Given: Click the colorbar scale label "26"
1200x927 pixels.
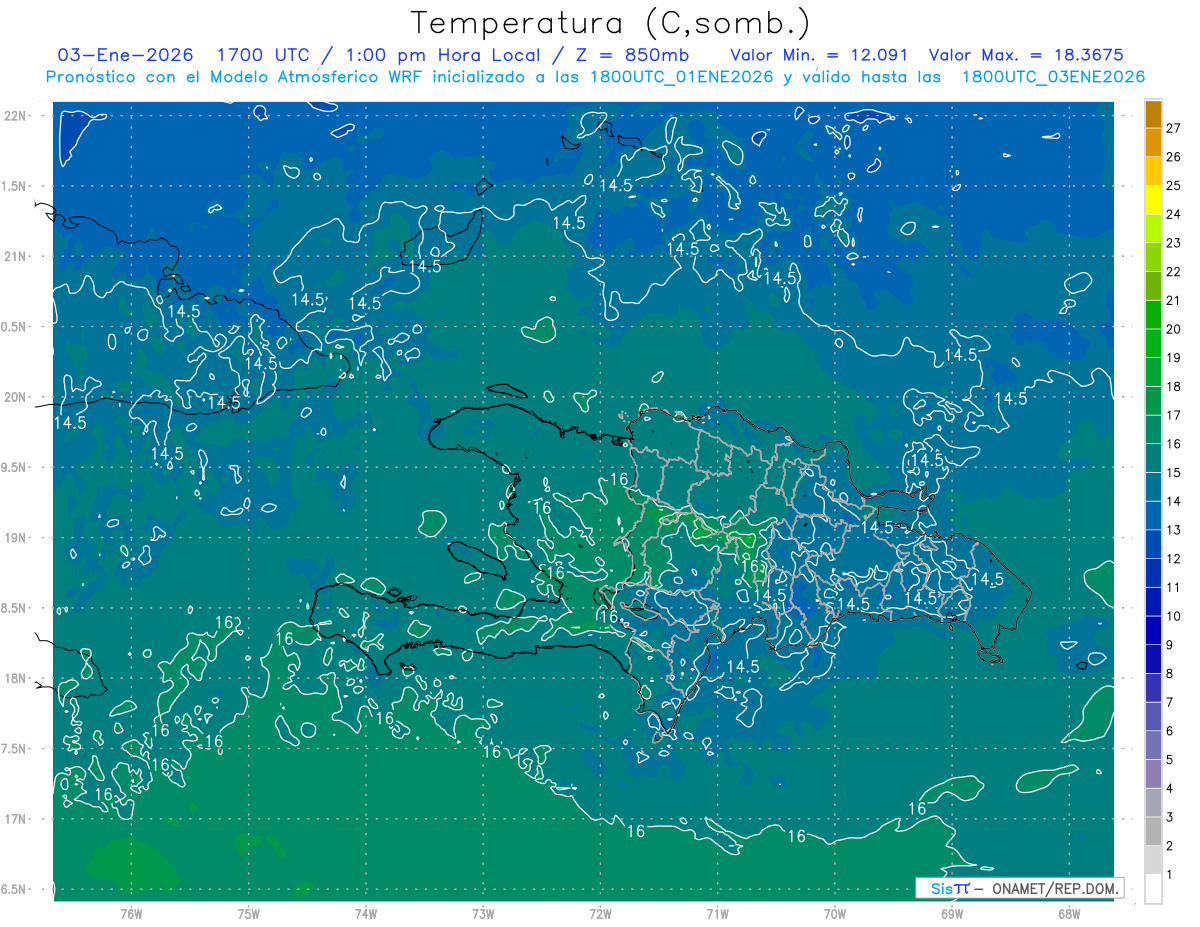Looking at the screenshot, I should click(x=1174, y=157).
